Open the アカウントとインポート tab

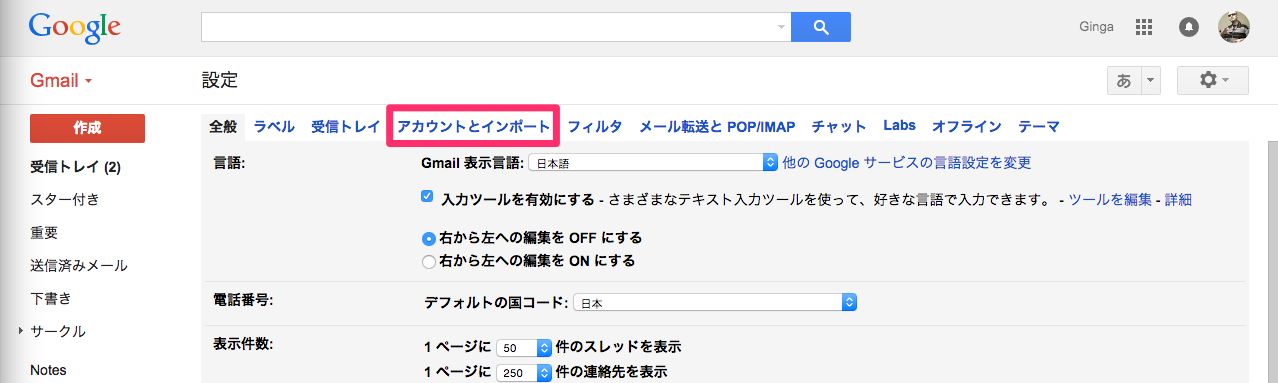click(473, 127)
